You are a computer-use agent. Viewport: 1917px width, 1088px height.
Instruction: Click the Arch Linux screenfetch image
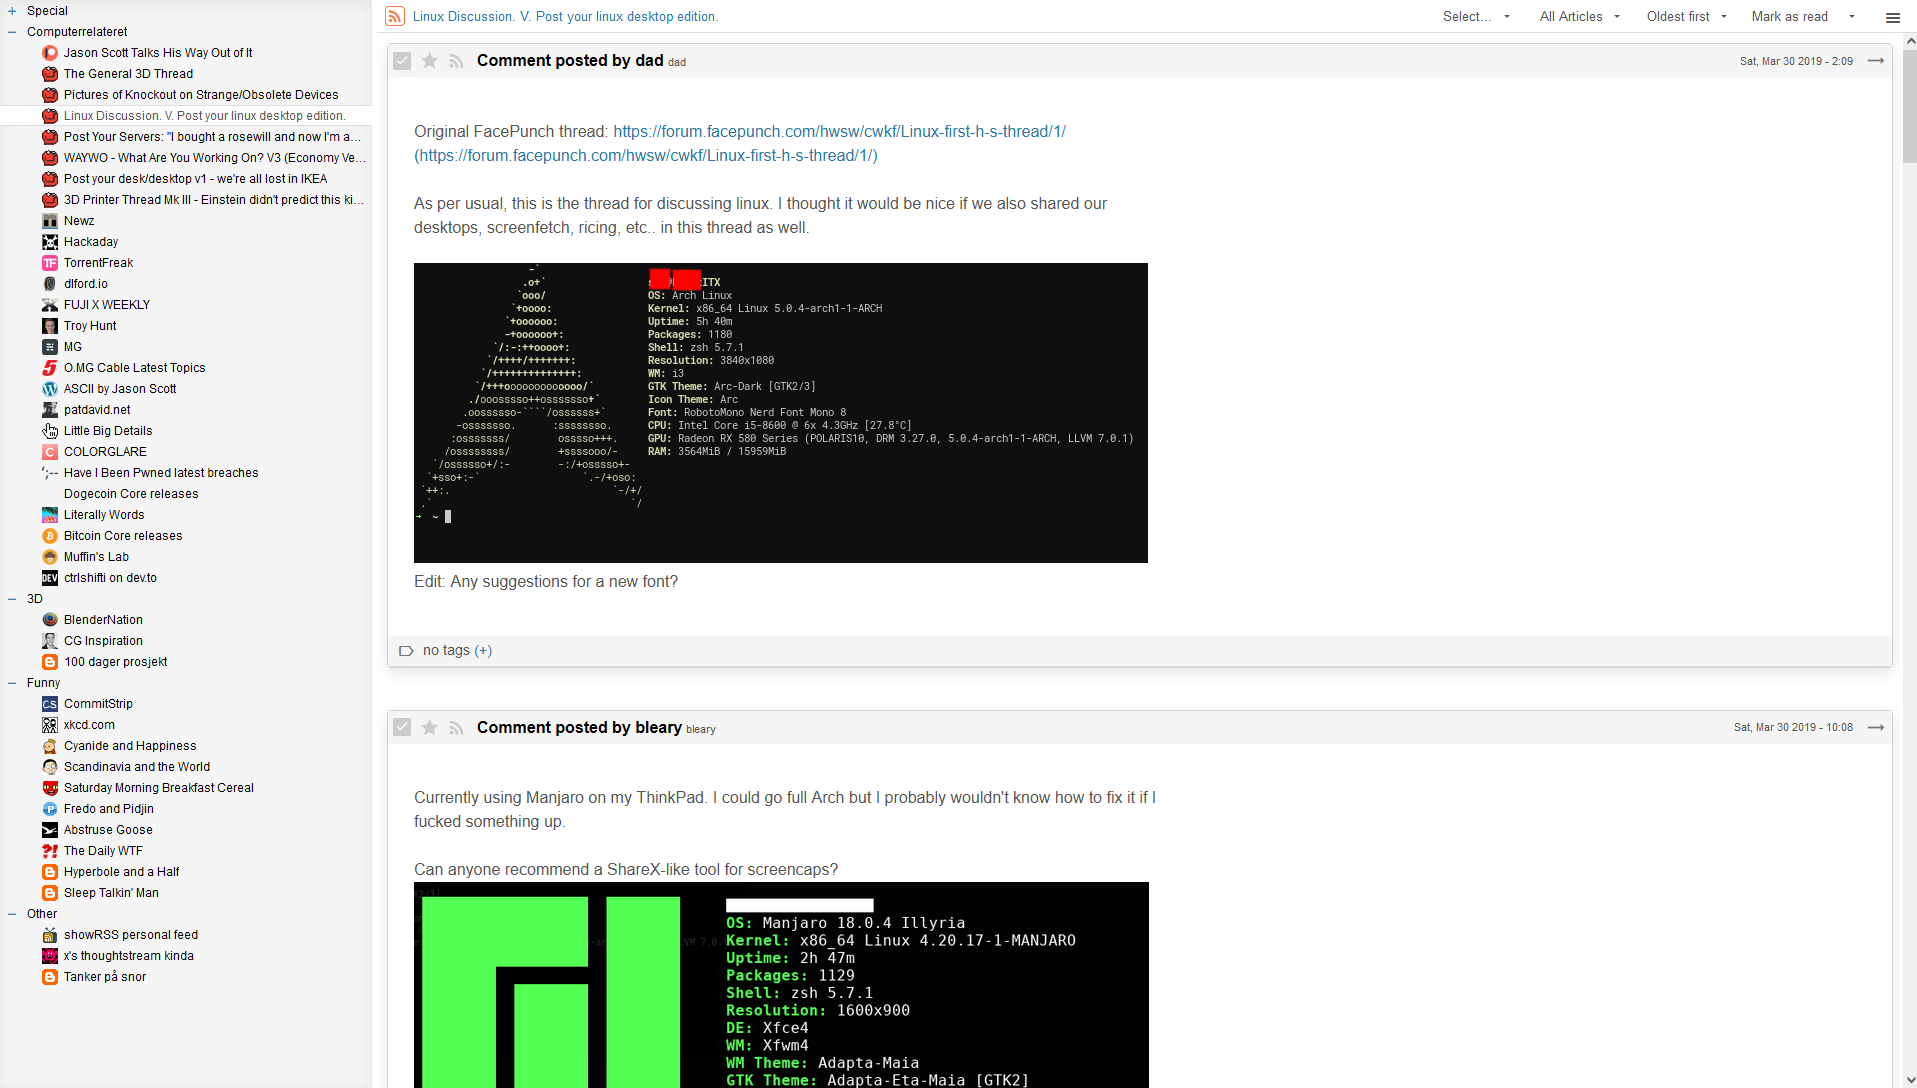tap(780, 412)
